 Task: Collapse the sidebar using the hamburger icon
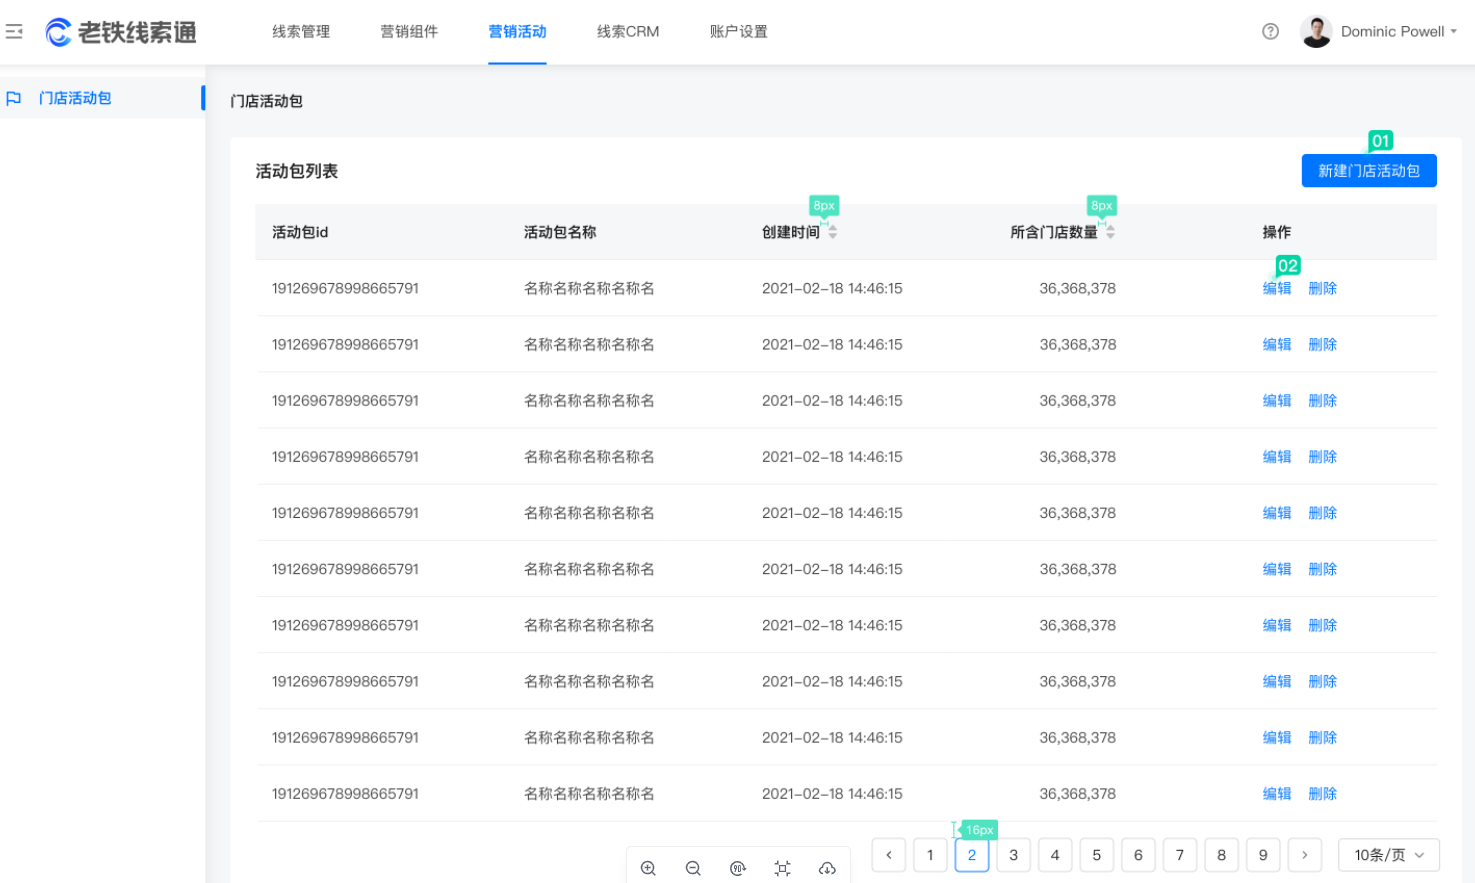(15, 31)
